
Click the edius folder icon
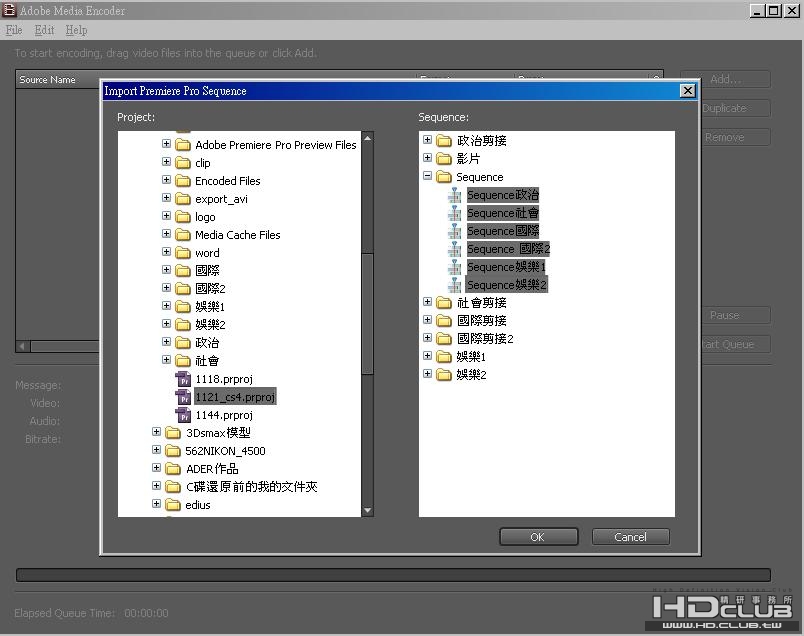(173, 505)
